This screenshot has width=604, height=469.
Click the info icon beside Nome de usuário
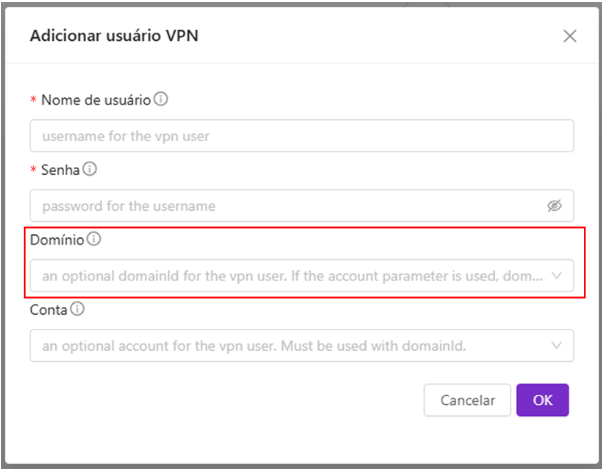[161, 99]
